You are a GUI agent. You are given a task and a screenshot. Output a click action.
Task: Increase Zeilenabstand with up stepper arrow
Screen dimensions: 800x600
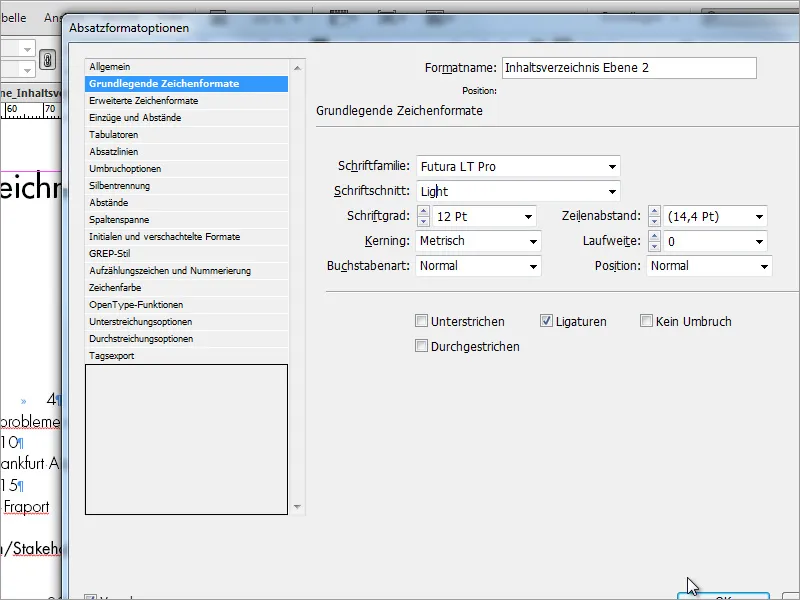point(654,211)
